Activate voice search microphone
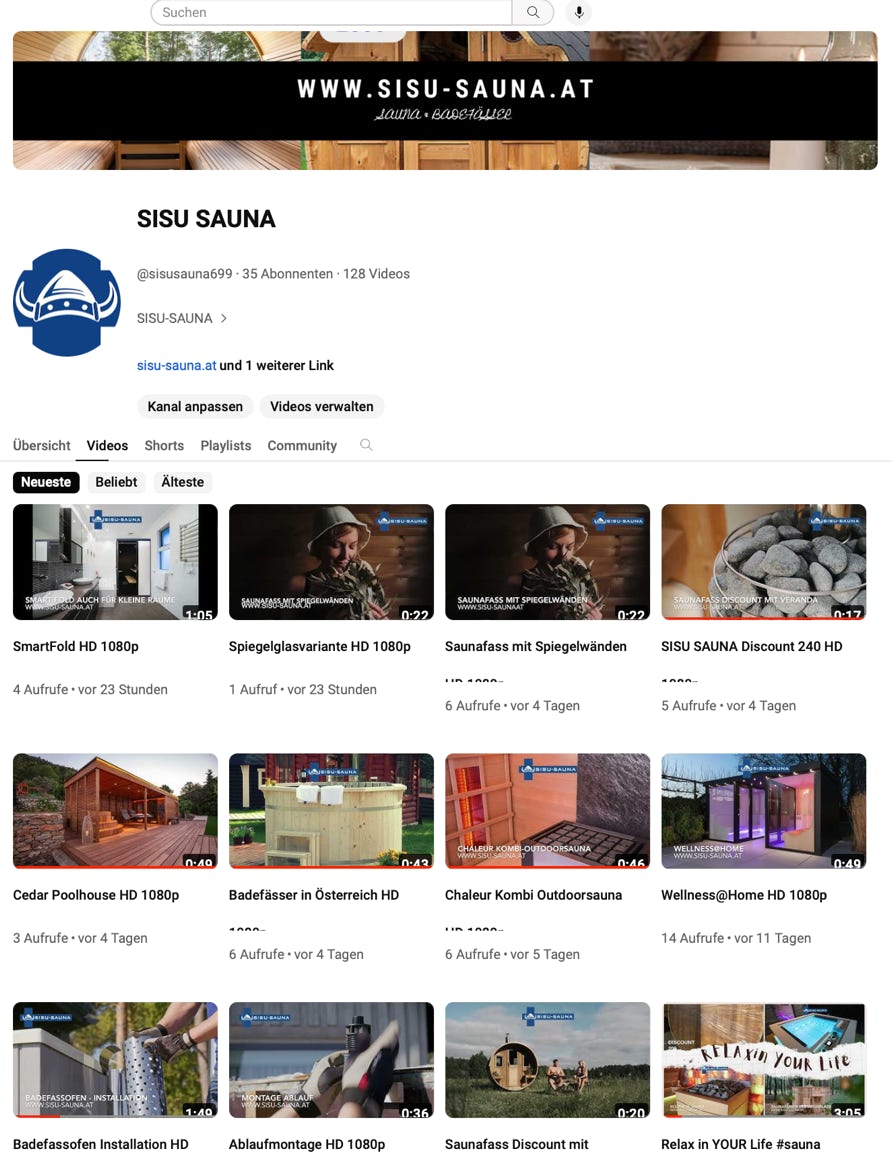 tap(579, 13)
